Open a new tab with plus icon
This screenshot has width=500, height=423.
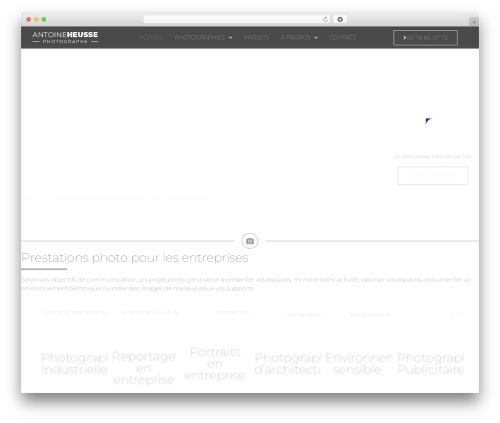pyautogui.click(x=474, y=22)
